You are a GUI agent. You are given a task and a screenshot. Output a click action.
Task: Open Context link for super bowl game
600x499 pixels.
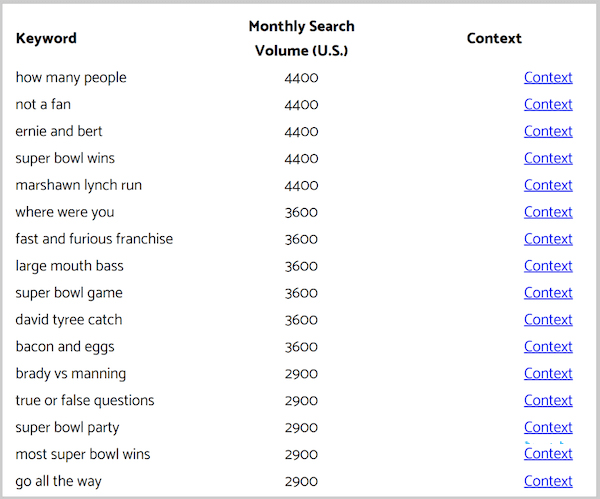coord(548,293)
